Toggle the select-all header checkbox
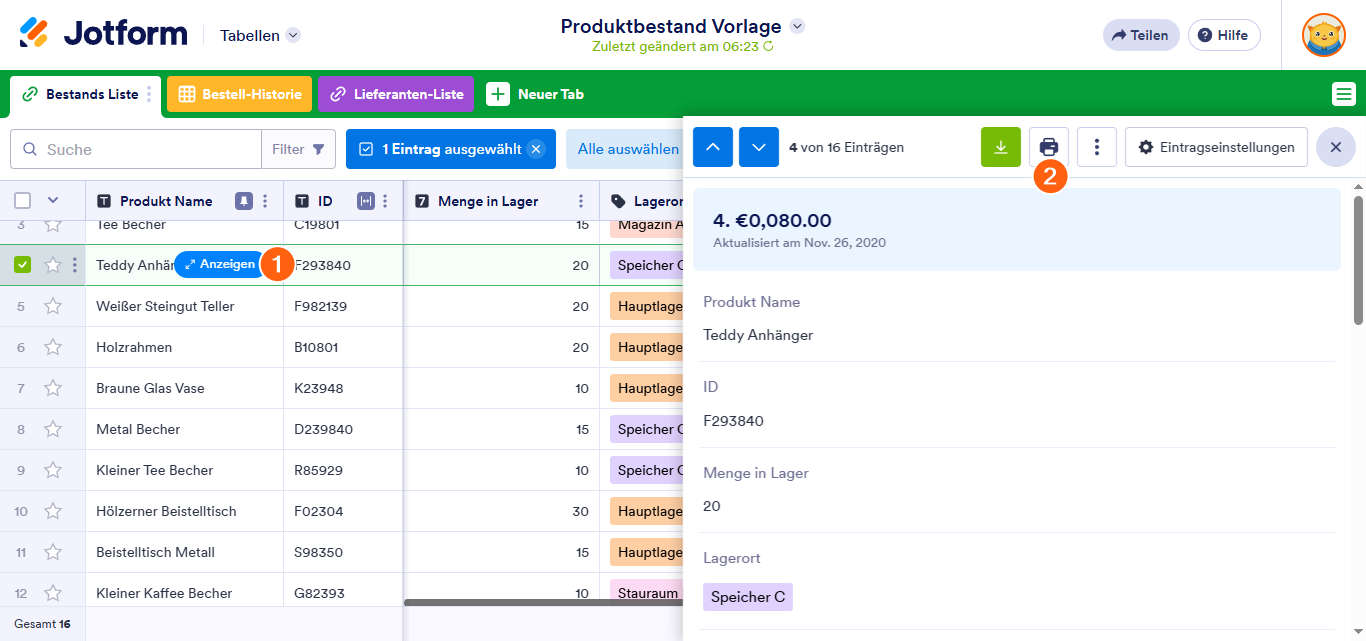Image resolution: width=1366 pixels, height=641 pixels. 23,201
